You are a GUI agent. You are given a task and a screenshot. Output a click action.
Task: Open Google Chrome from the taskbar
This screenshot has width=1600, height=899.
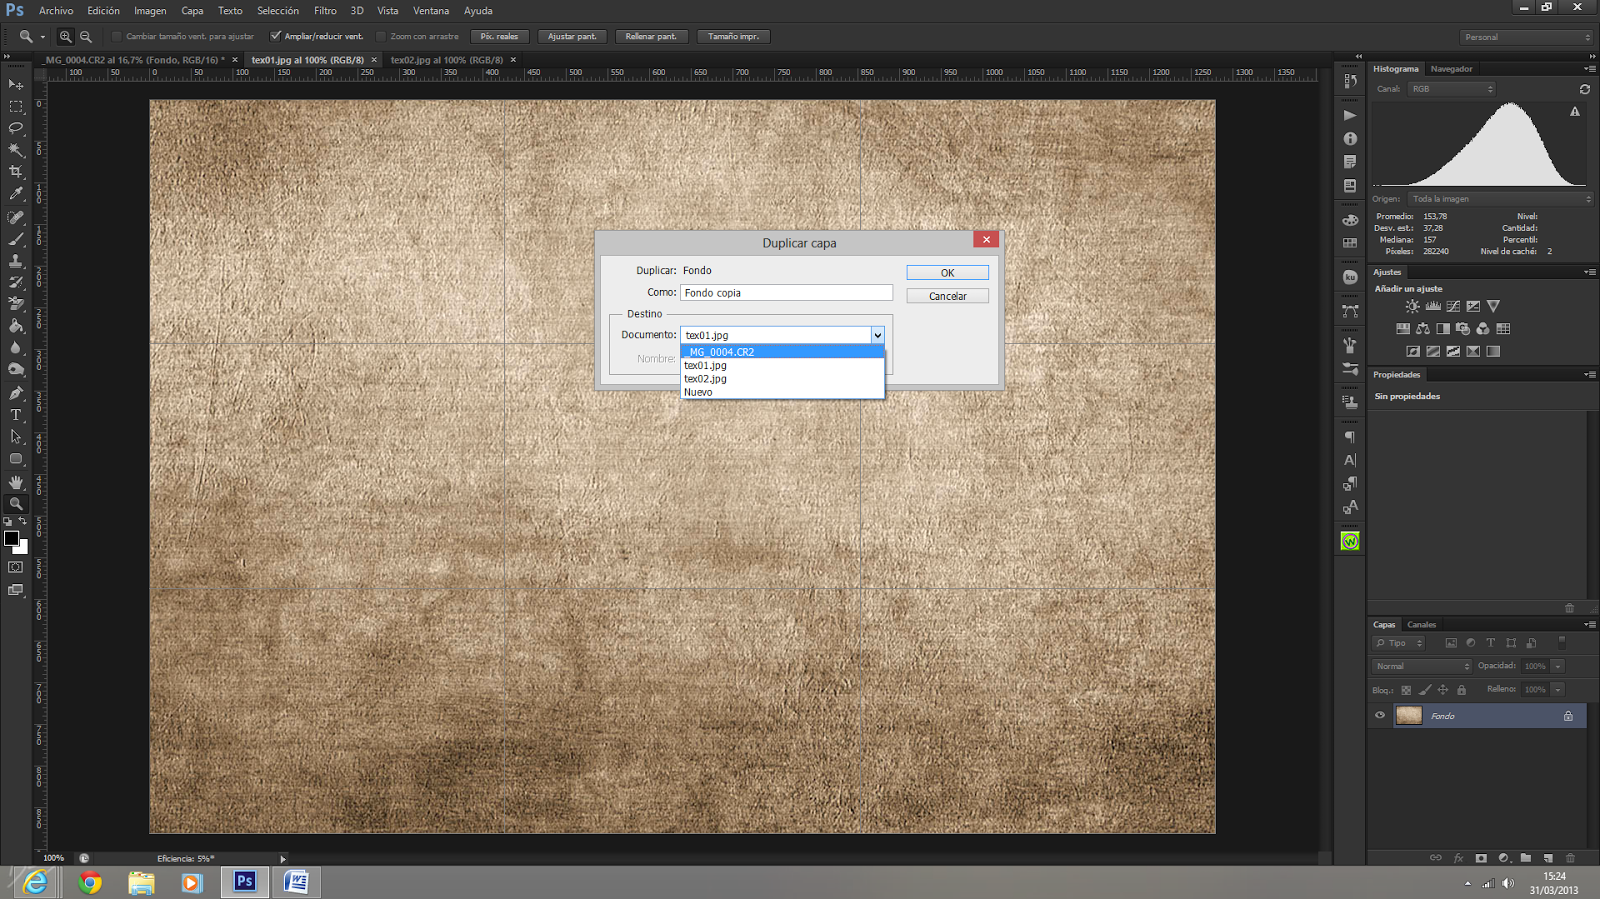90,882
